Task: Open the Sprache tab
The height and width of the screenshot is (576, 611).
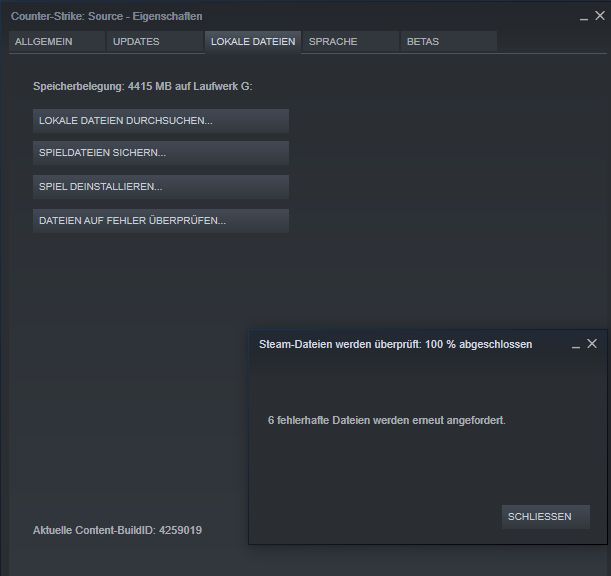Action: pyautogui.click(x=351, y=41)
